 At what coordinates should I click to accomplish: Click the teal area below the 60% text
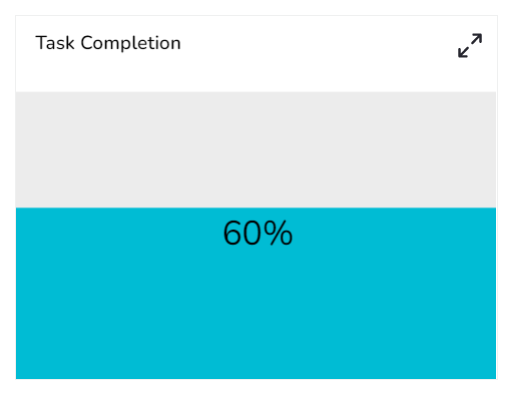click(x=258, y=313)
